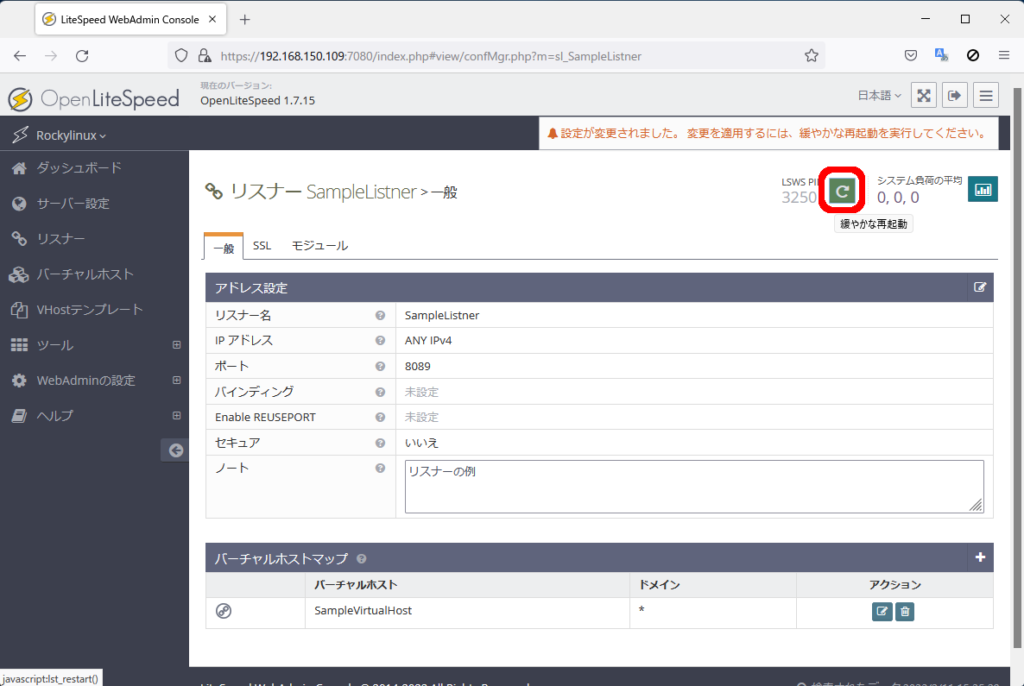Open バーチャルホスト in the sidebar
Viewport: 1024px width, 686px height.
84,274
